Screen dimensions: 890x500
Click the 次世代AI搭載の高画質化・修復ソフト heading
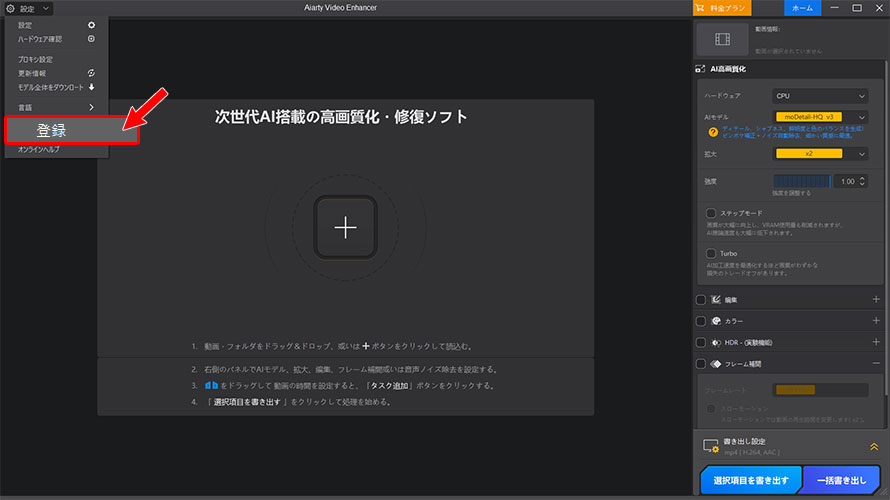341,117
